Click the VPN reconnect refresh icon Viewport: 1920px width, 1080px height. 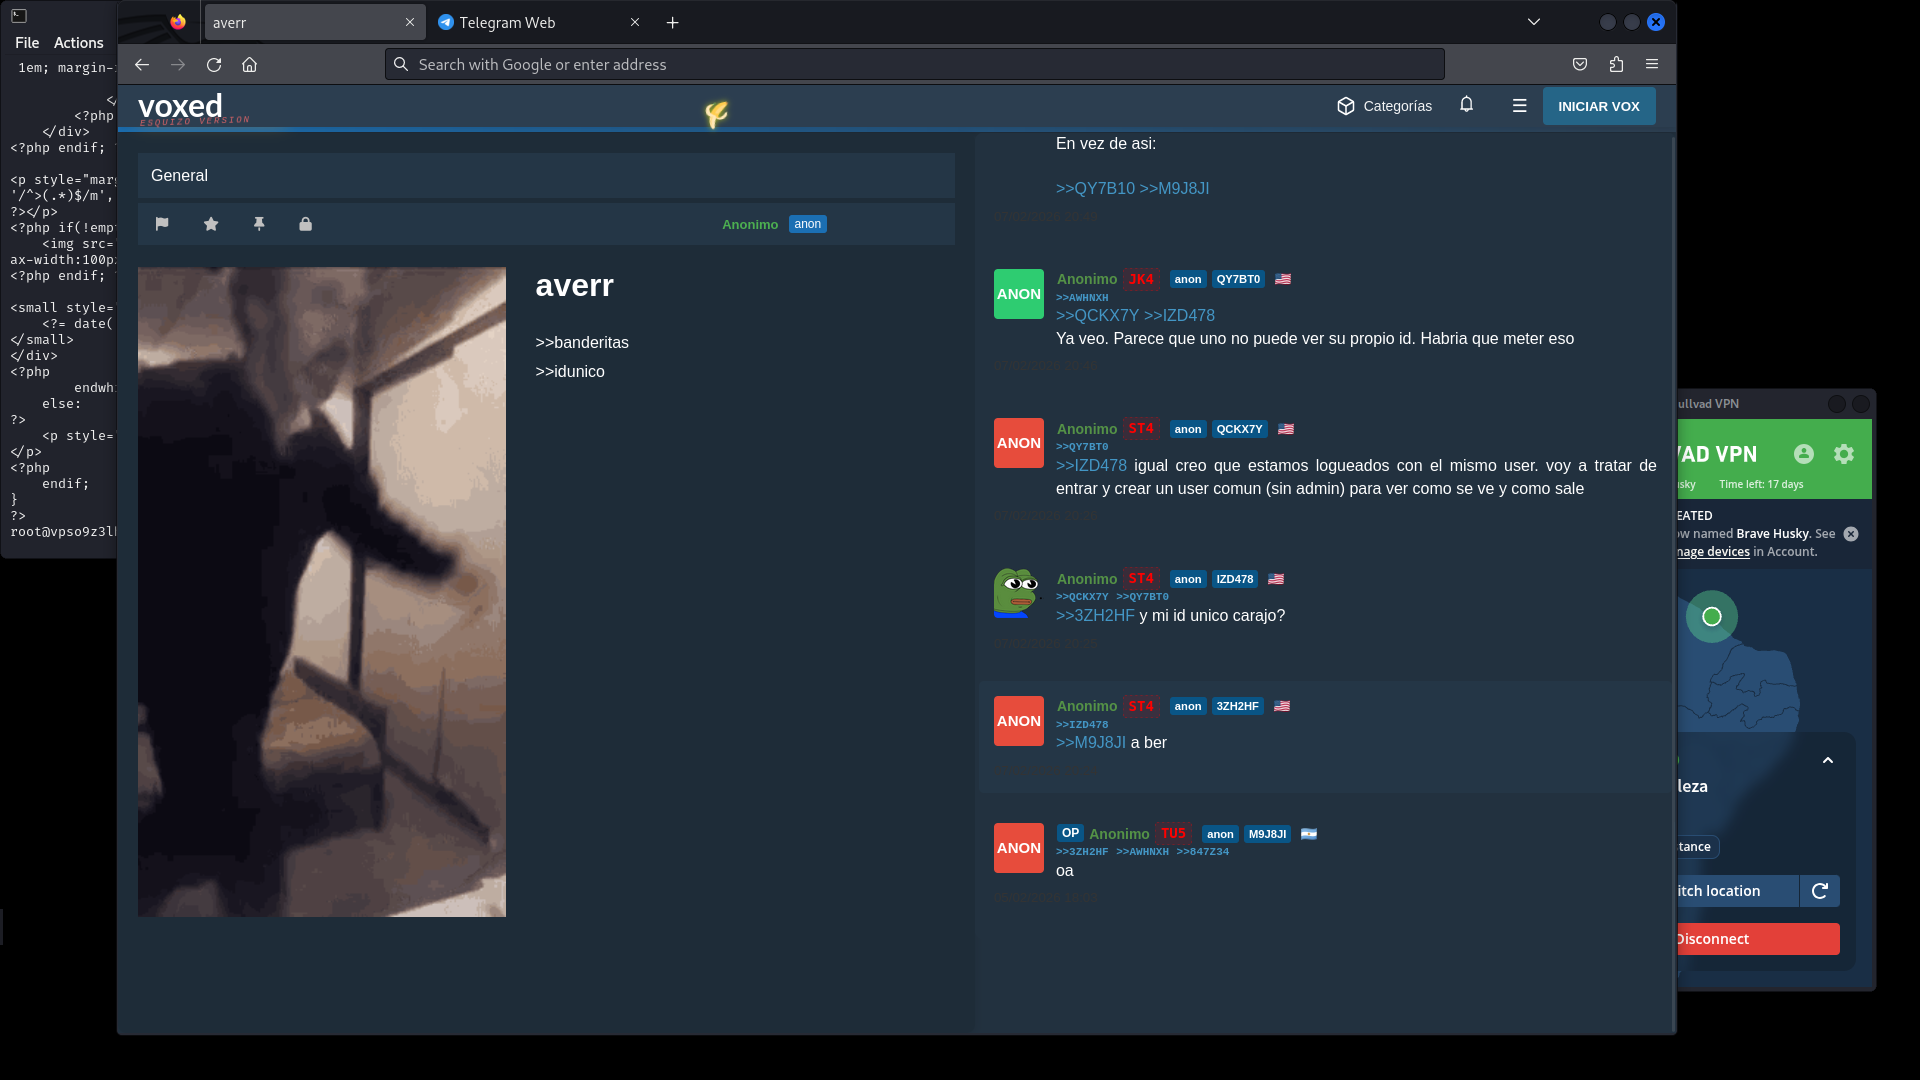pos(1820,891)
